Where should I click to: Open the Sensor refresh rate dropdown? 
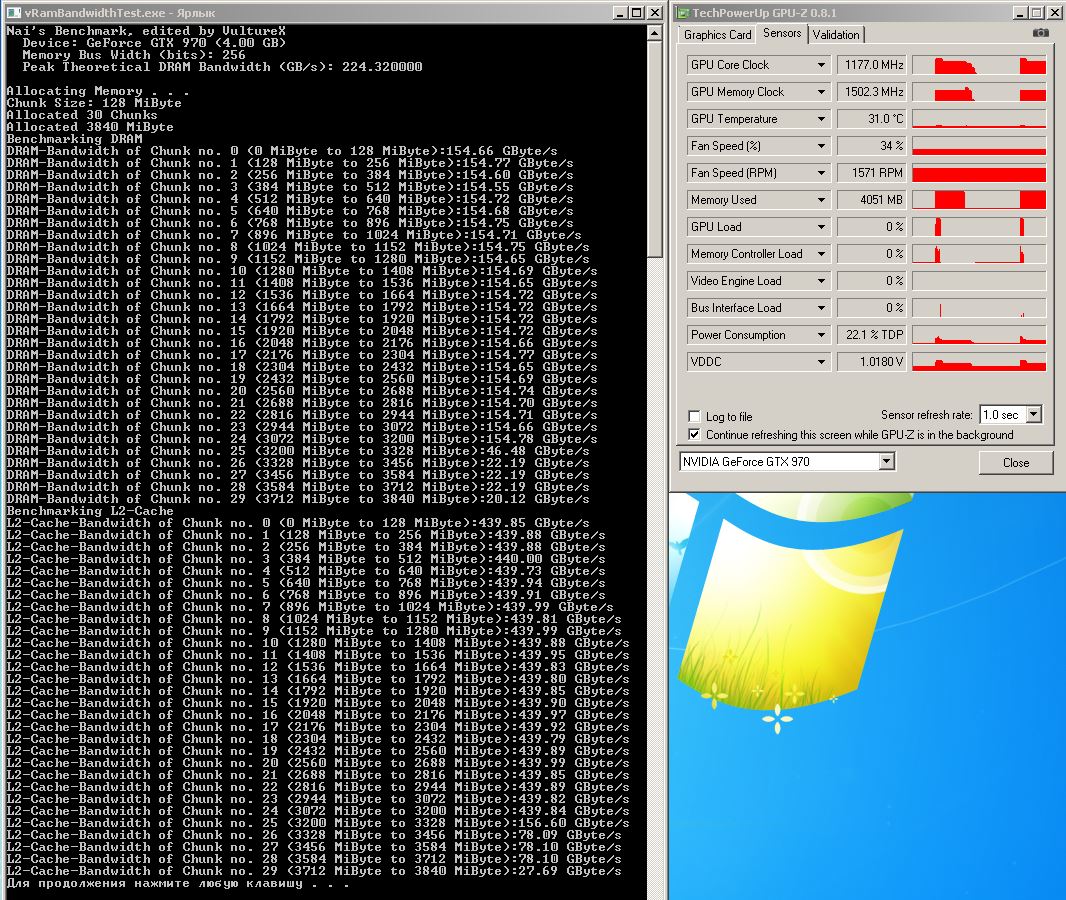[x=1034, y=414]
